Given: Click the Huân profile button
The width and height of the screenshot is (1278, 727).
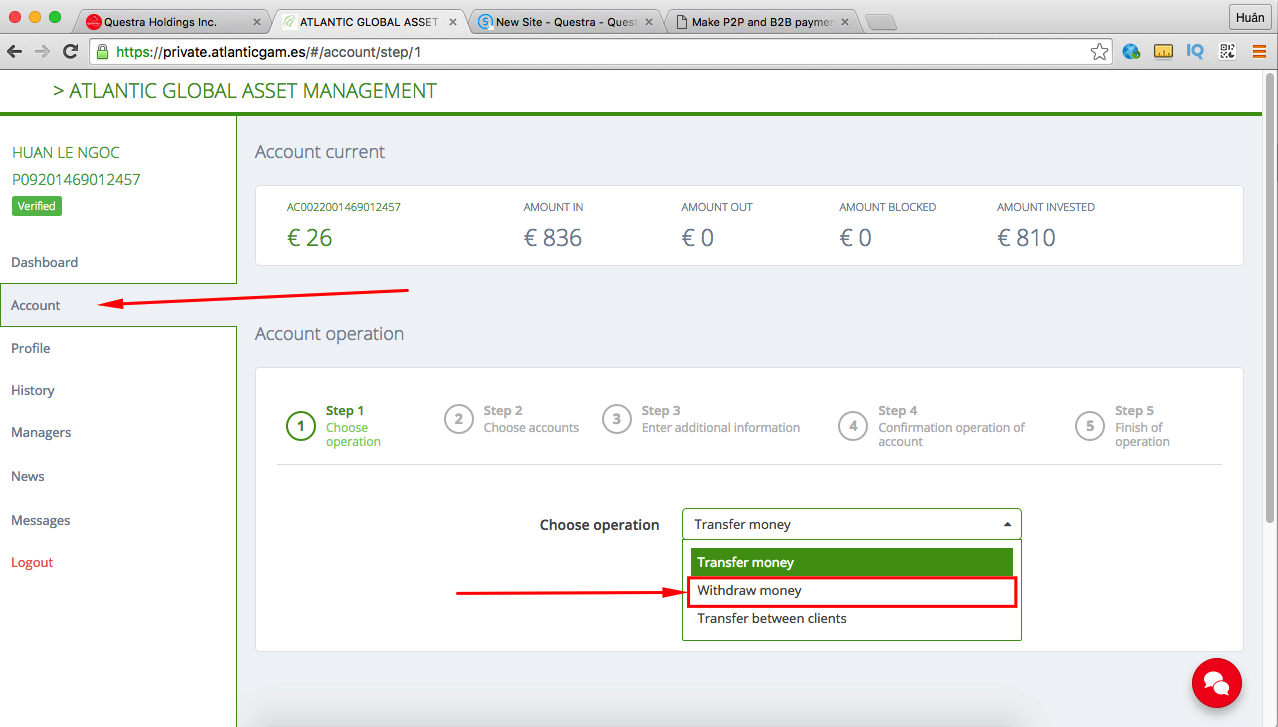Looking at the screenshot, I should (x=1250, y=17).
